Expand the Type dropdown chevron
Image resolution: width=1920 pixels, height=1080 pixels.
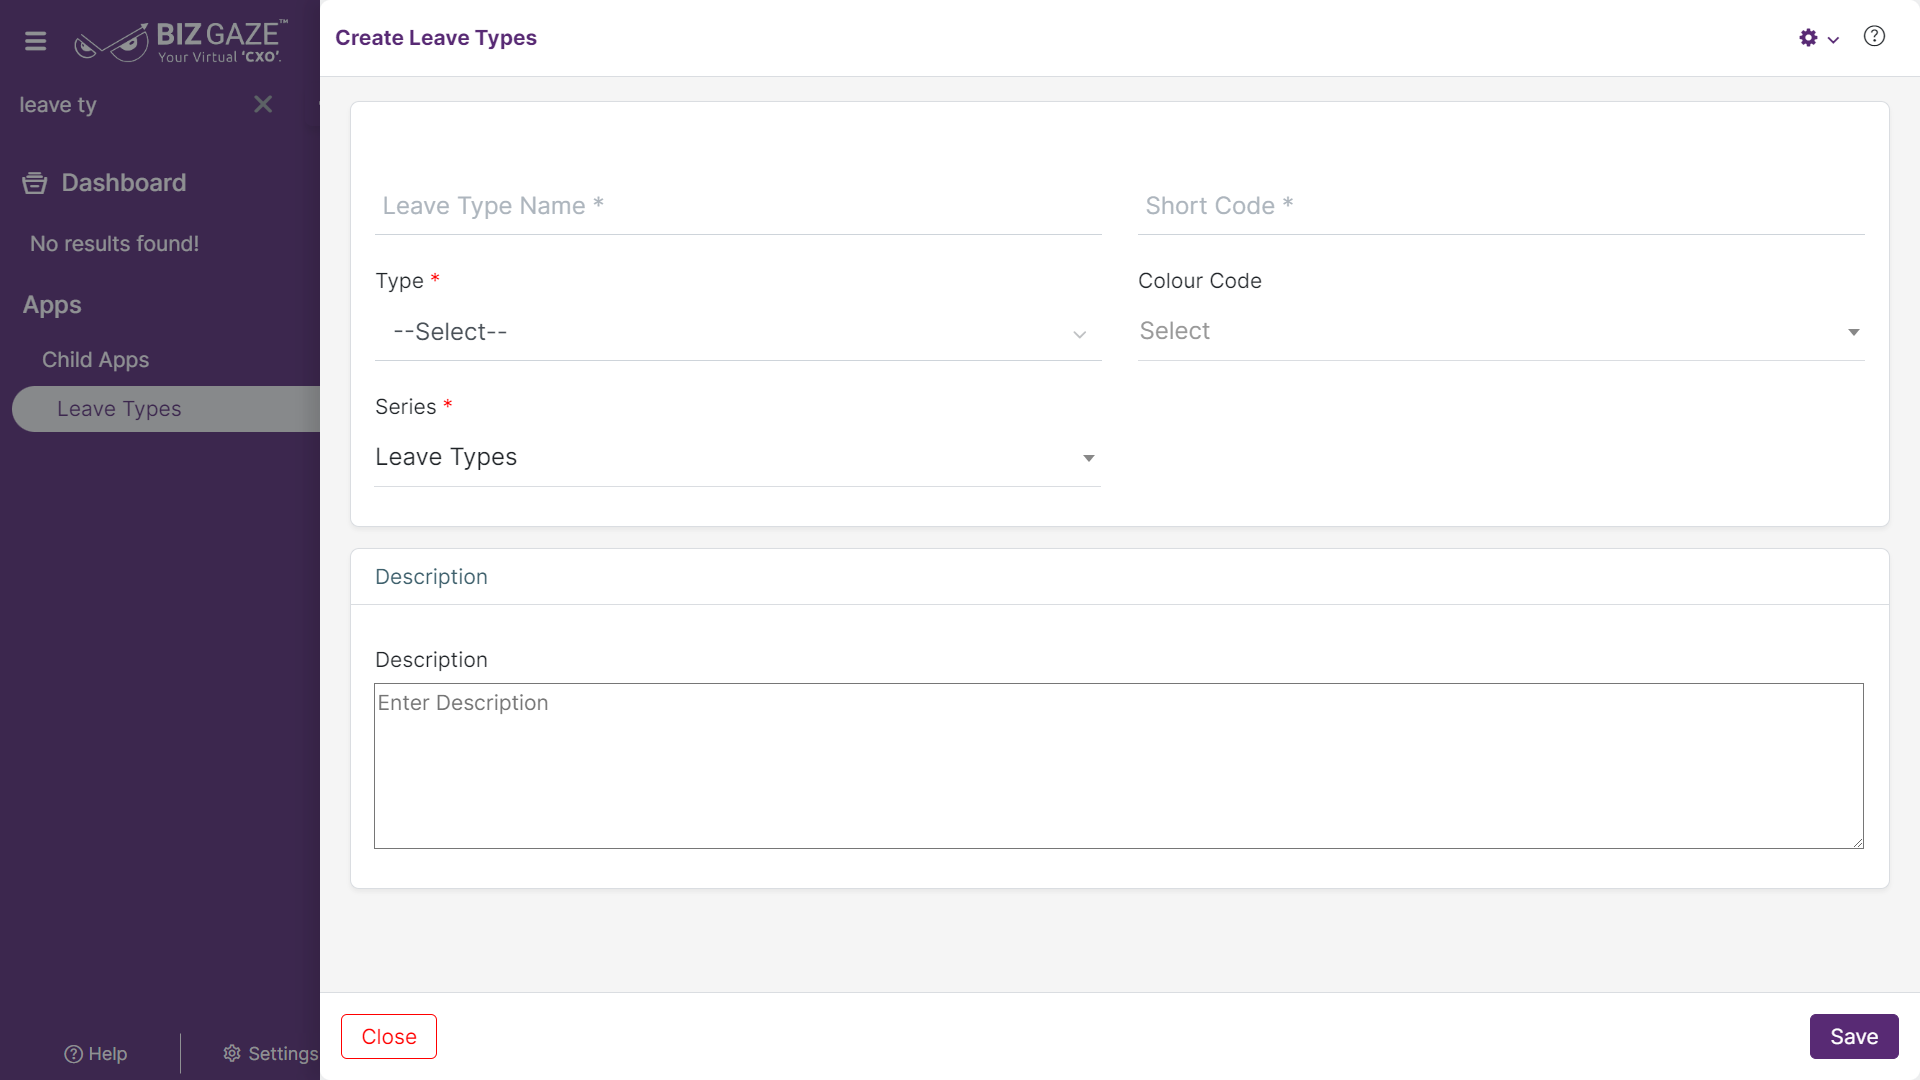tap(1080, 334)
